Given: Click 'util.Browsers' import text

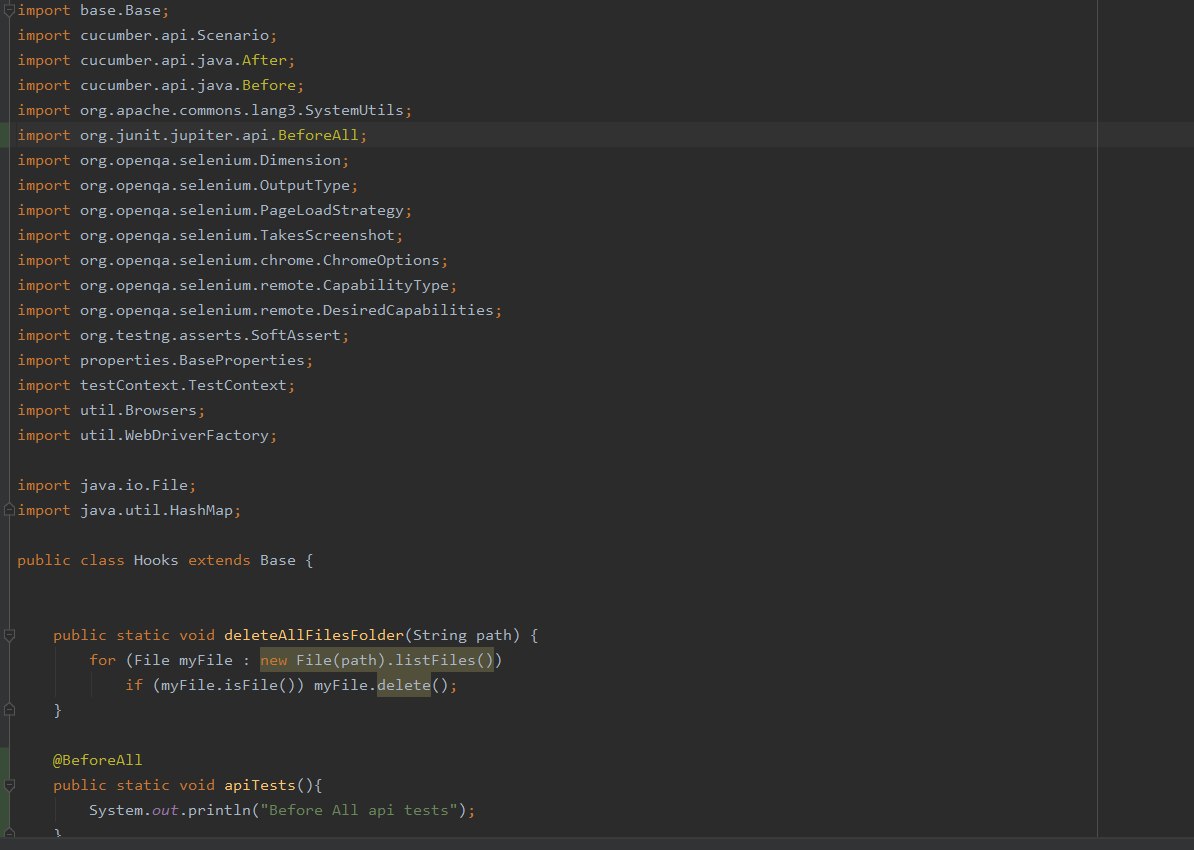Looking at the screenshot, I should coord(139,410).
